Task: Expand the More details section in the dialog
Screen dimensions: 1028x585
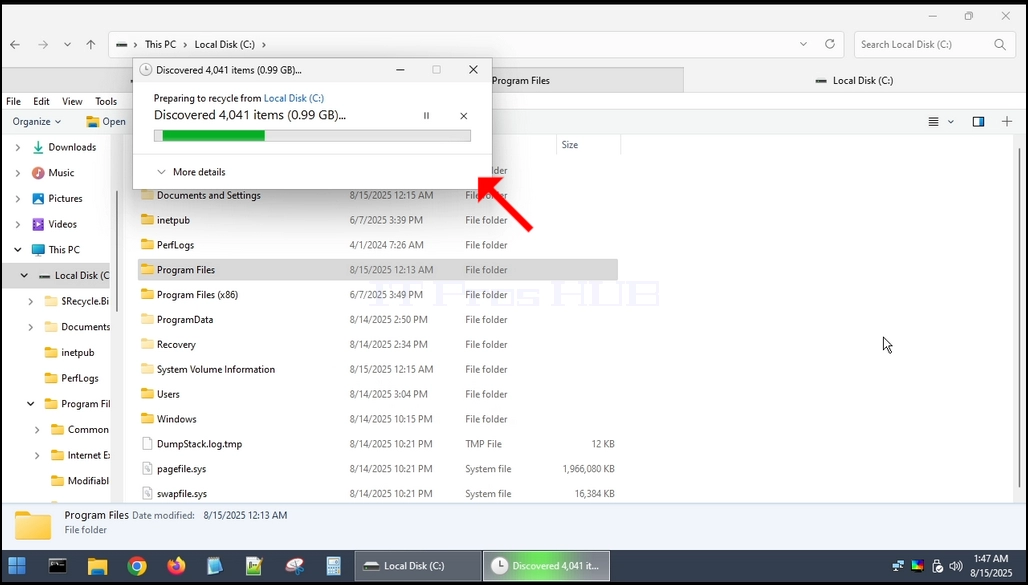Action: (x=191, y=172)
